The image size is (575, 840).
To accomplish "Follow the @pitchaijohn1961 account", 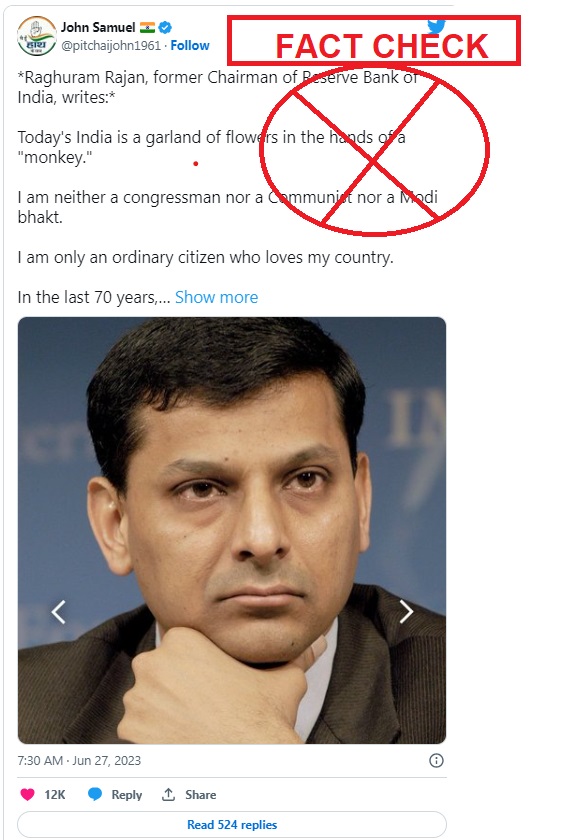I will pos(190,46).
